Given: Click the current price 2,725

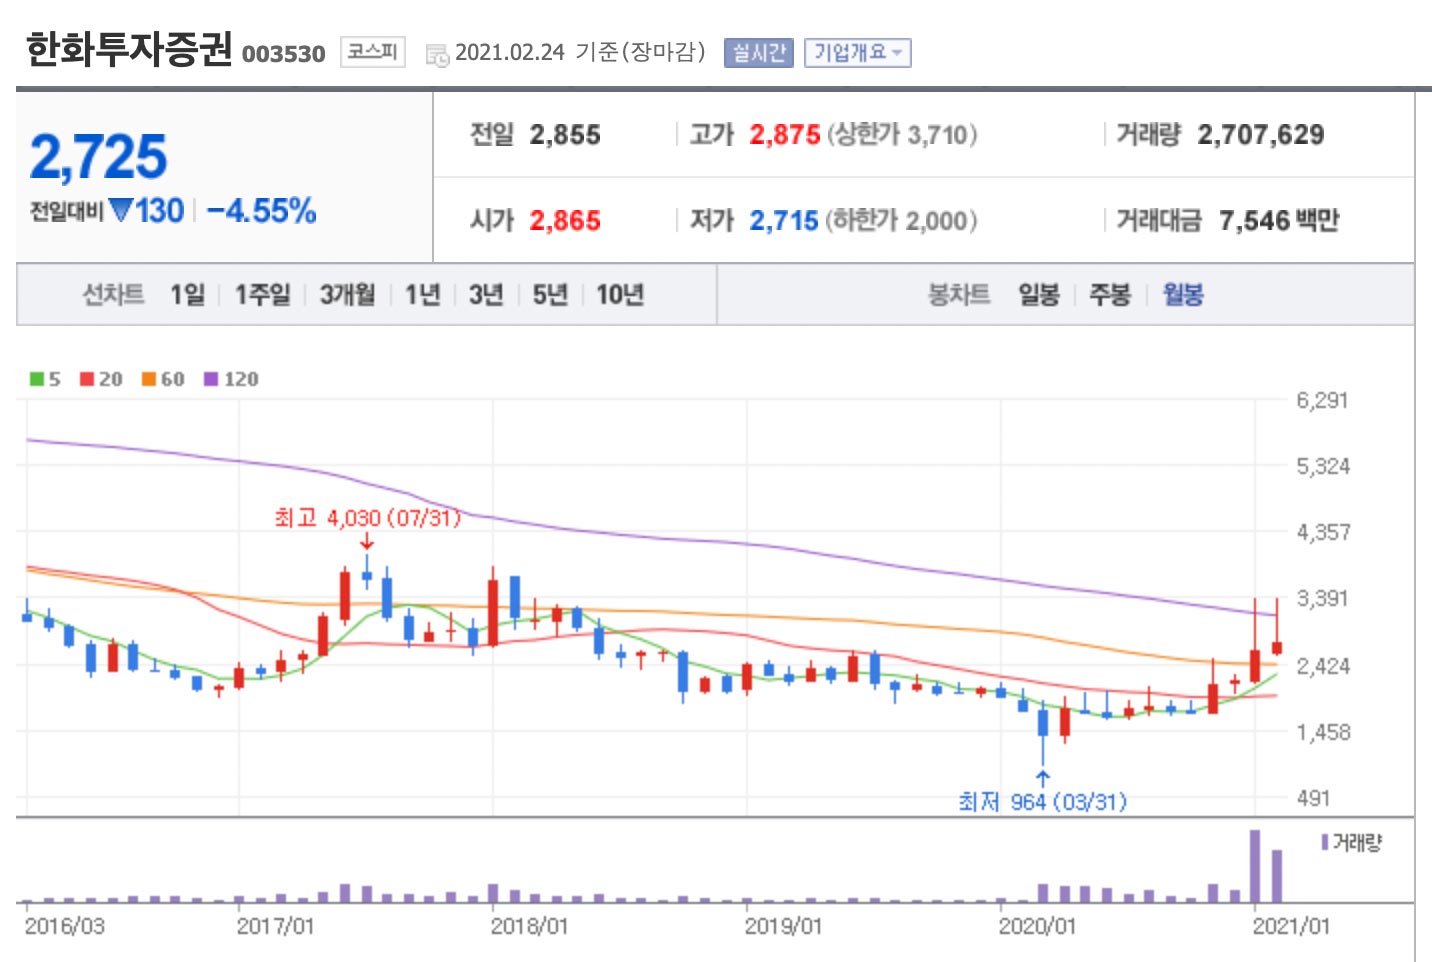Looking at the screenshot, I should pos(98,158).
